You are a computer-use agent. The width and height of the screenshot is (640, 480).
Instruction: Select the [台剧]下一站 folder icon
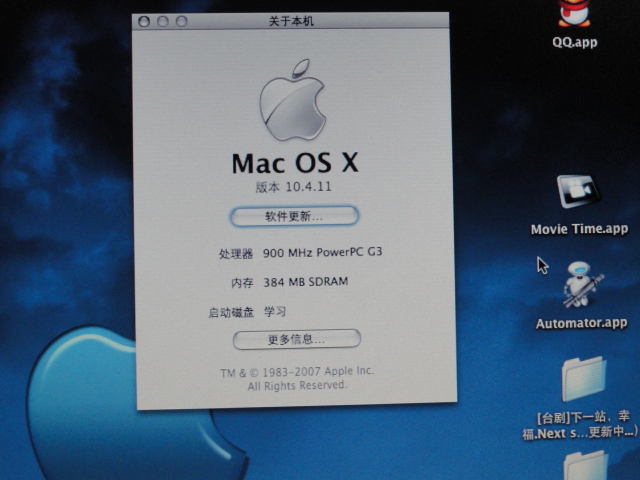pyautogui.click(x=583, y=378)
